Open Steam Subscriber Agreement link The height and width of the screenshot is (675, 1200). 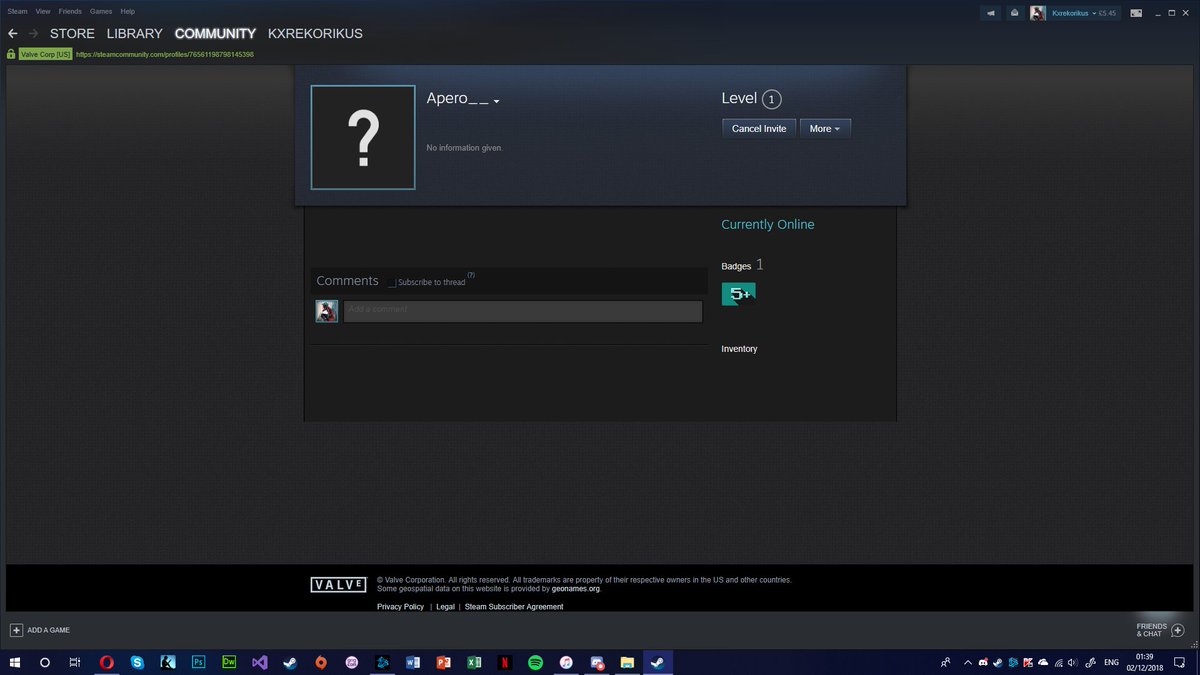[514, 607]
